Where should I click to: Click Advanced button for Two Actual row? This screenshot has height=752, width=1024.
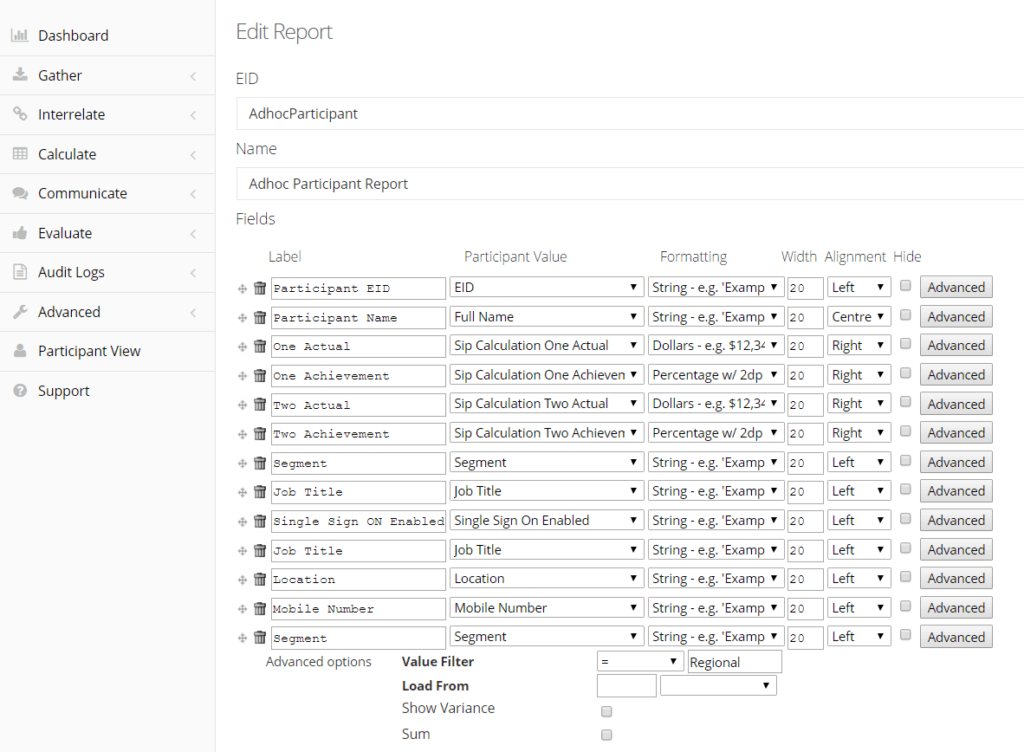click(956, 404)
